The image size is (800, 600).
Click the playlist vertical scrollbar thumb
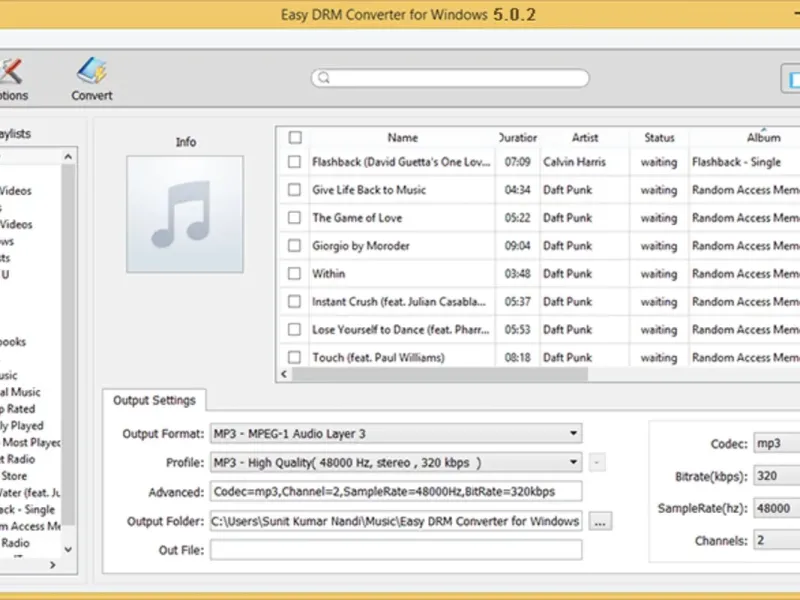[x=68, y=344]
